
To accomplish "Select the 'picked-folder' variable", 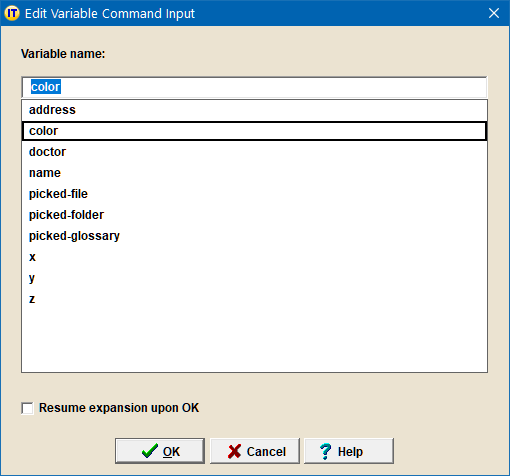I will (254, 215).
